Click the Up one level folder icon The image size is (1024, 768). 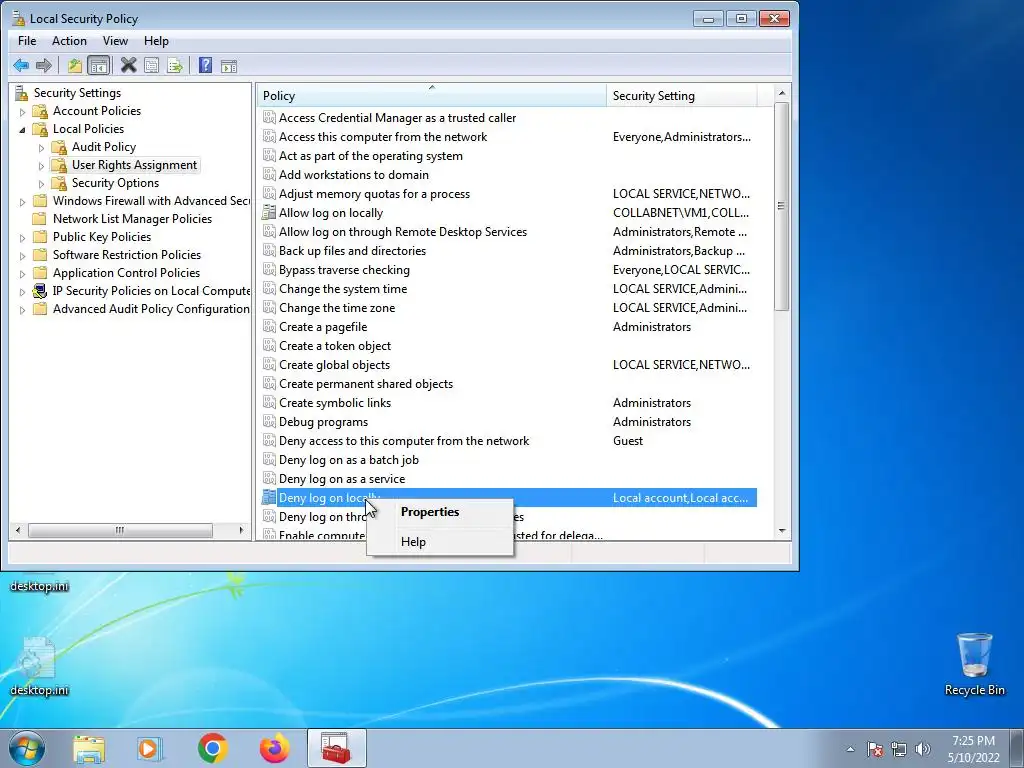pos(74,65)
